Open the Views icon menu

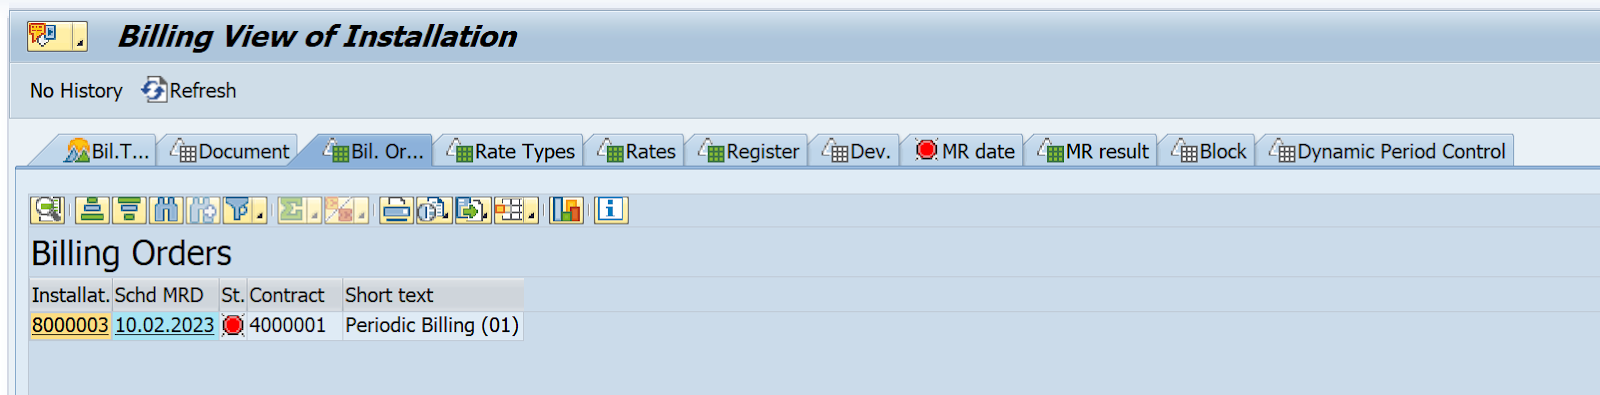(433, 210)
